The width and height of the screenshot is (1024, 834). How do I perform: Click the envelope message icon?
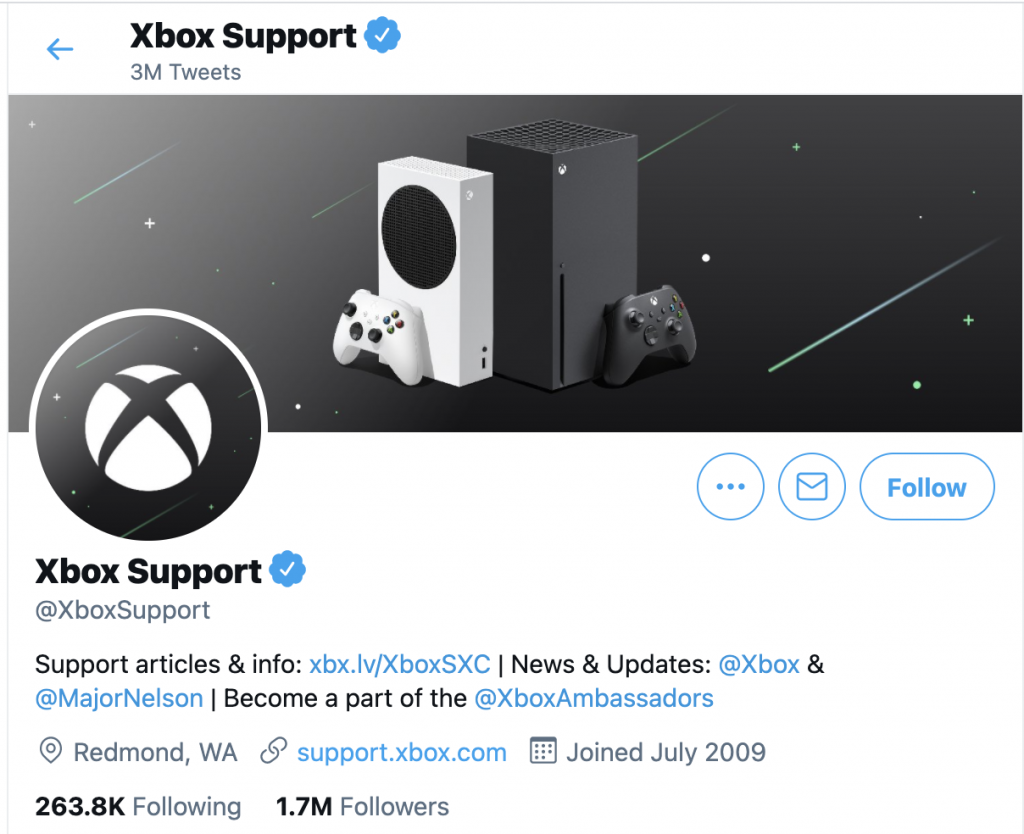(x=812, y=487)
